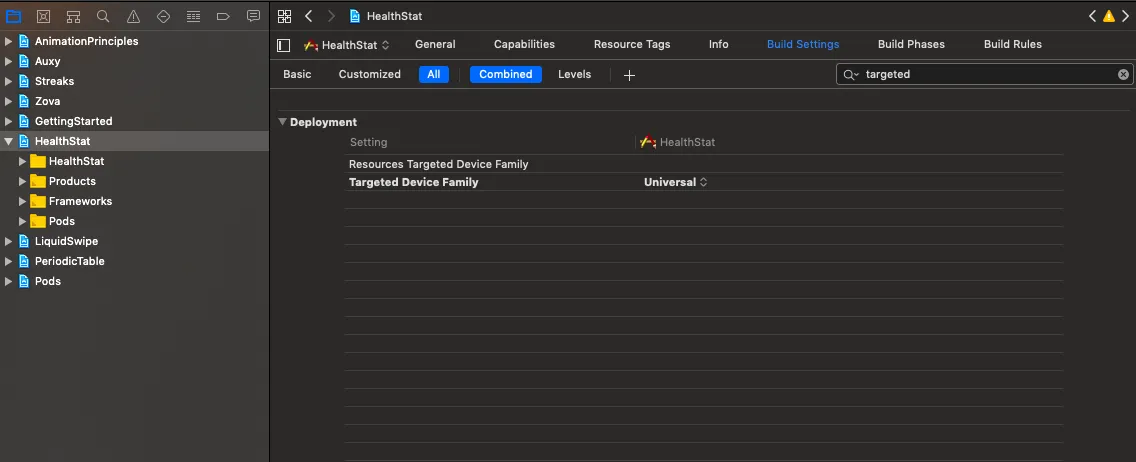The image size is (1136, 462).
Task: Select the PeriodicTable project row
Action: click(x=134, y=261)
